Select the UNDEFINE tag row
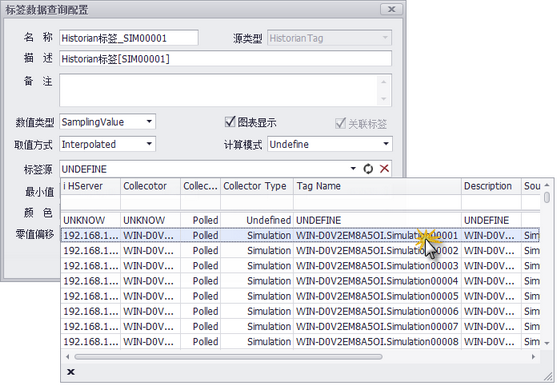 [300, 220]
